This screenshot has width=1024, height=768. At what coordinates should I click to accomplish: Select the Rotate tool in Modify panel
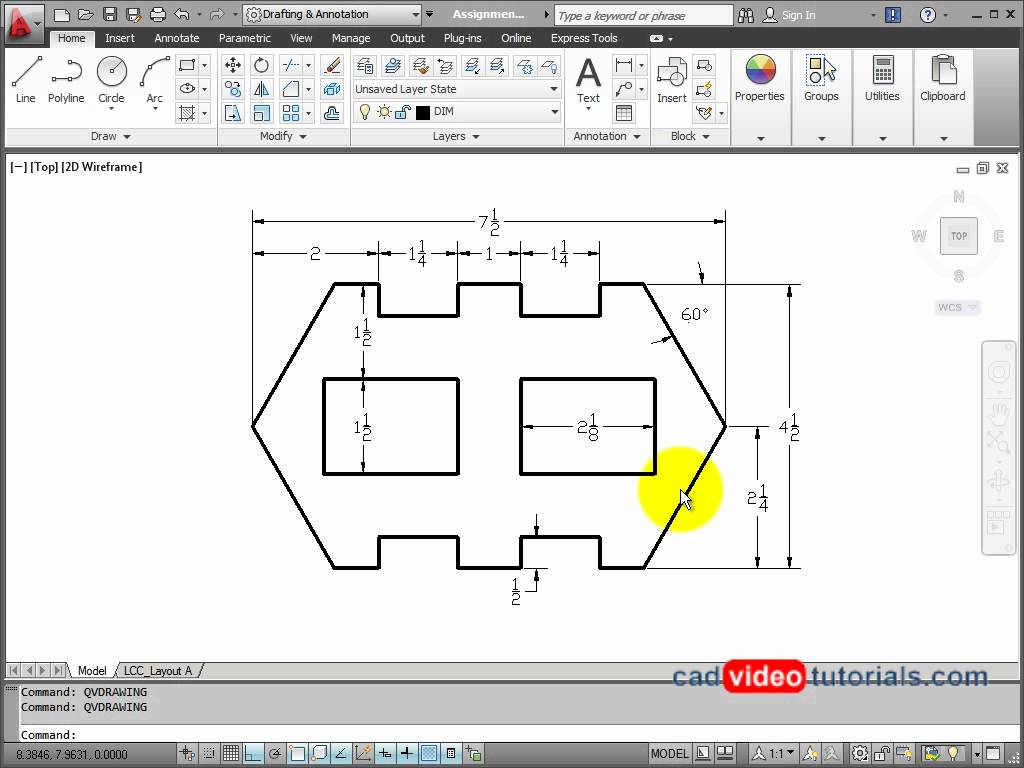[261, 65]
